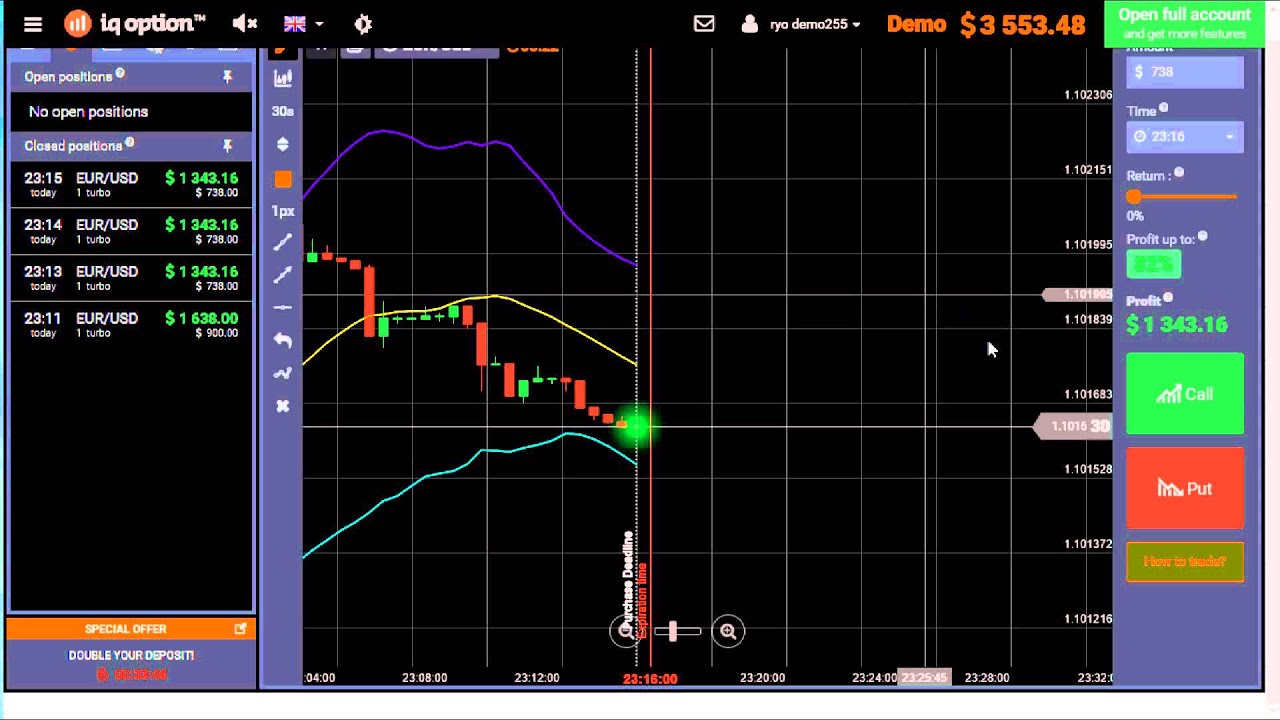Open the 23:11 EUR/USD closed position
1280x720 pixels.
(x=131, y=324)
